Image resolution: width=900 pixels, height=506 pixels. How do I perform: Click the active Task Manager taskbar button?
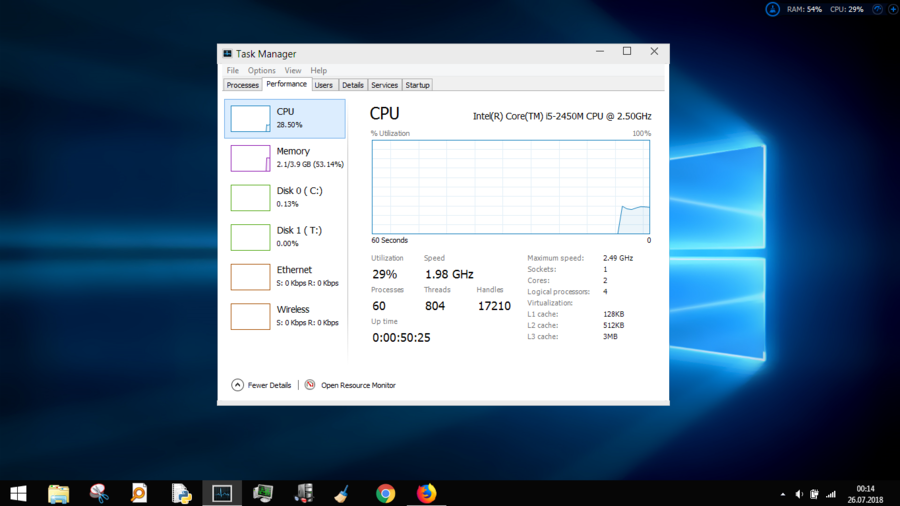pyautogui.click(x=222, y=493)
